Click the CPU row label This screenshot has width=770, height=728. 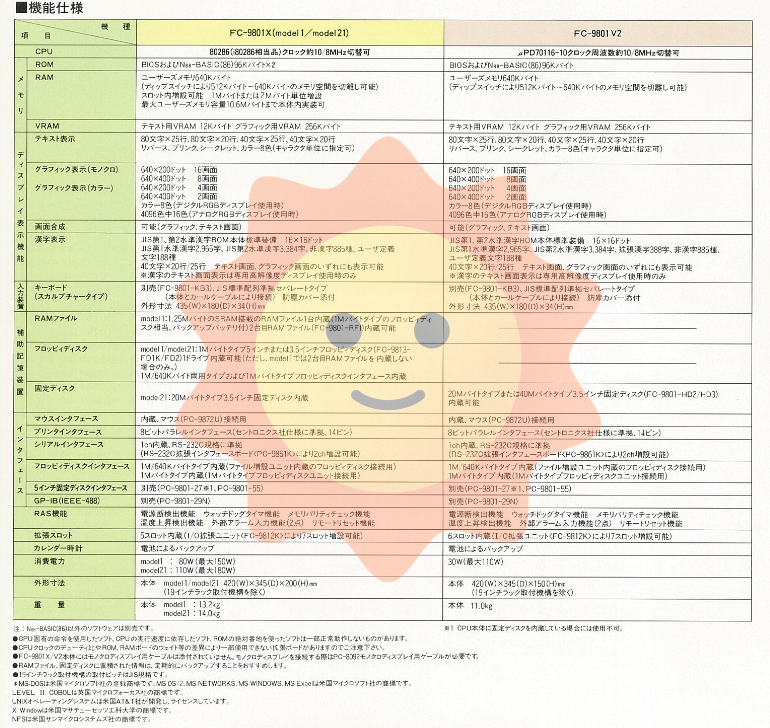click(x=43, y=50)
